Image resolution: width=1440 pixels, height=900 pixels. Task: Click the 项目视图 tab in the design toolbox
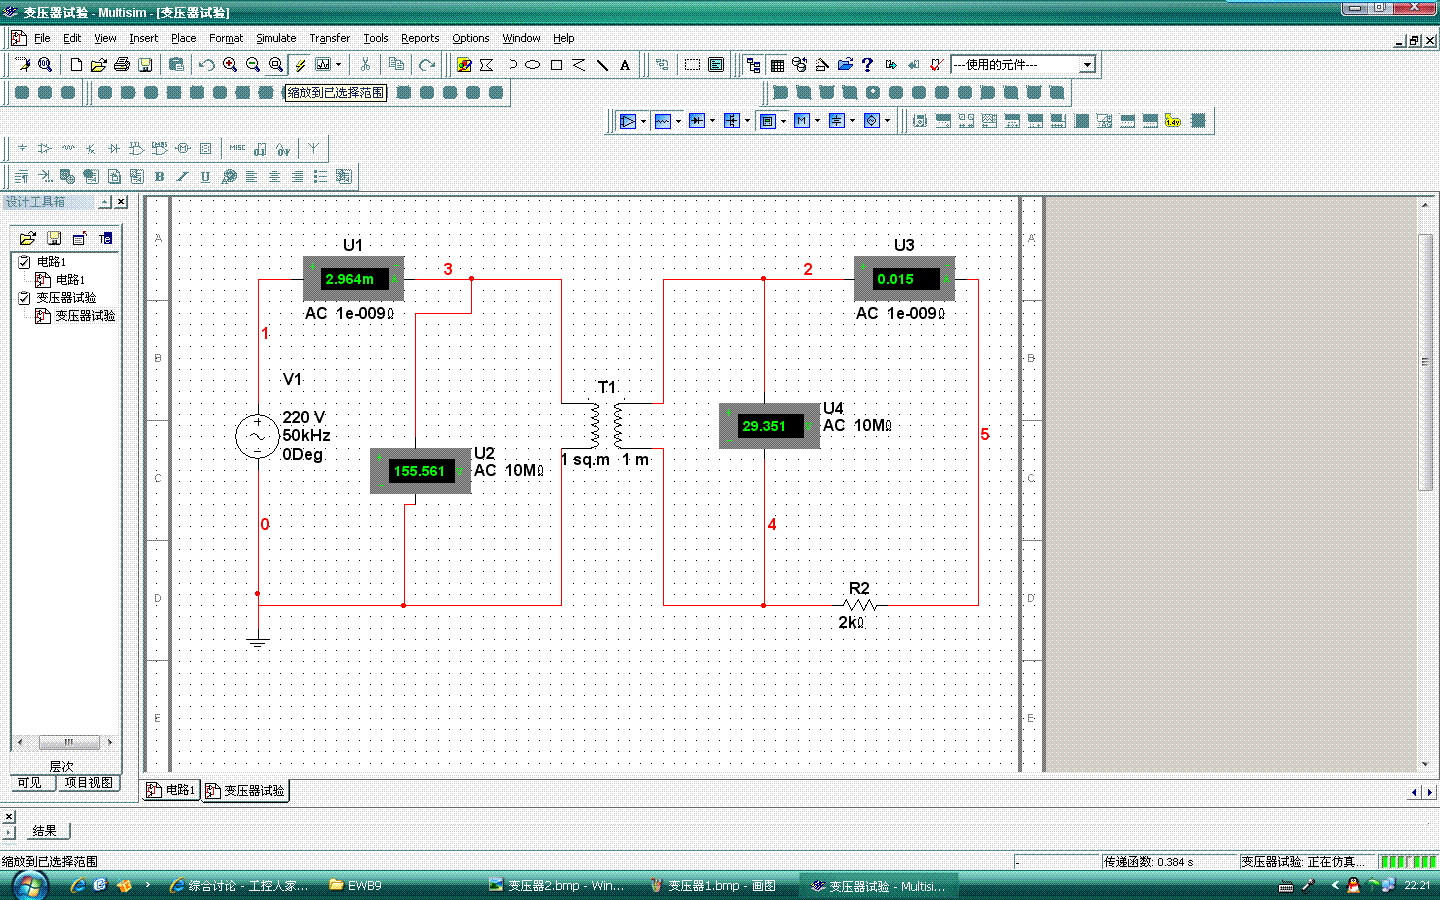click(x=88, y=783)
